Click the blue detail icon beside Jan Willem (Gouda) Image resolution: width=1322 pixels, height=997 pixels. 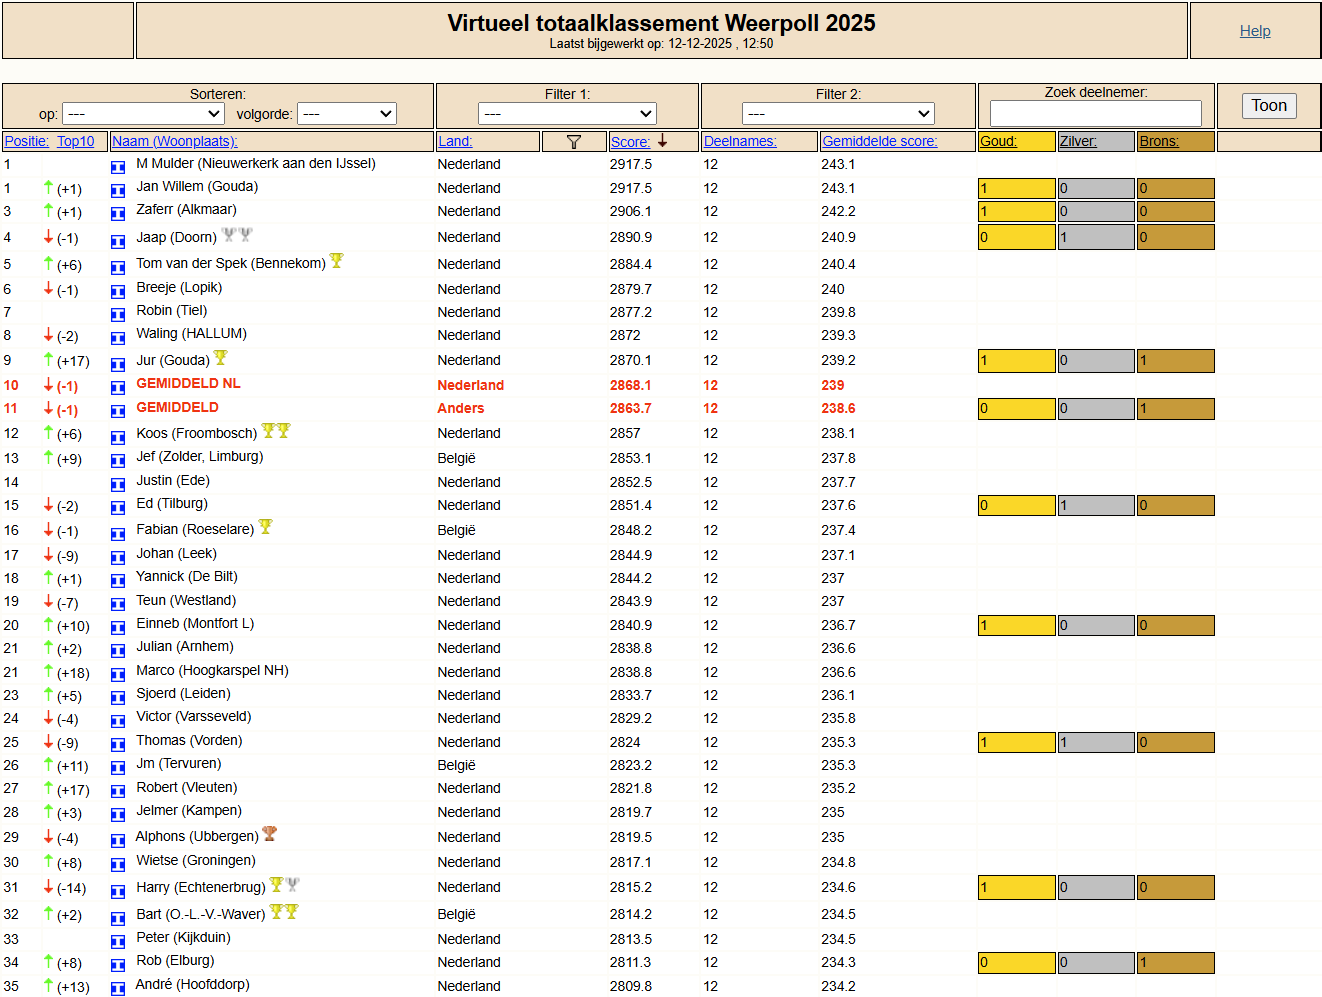tap(118, 190)
